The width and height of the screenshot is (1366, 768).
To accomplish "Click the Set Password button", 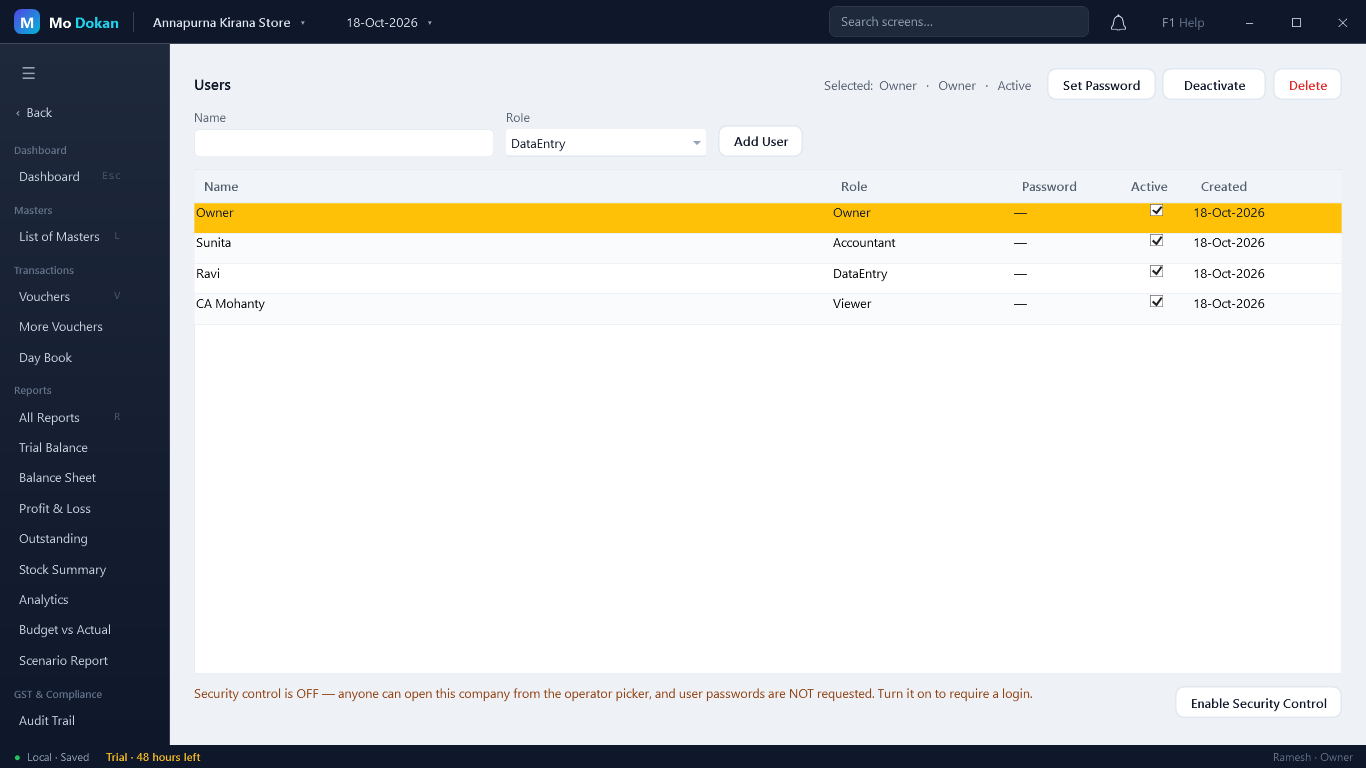I will (x=1101, y=85).
